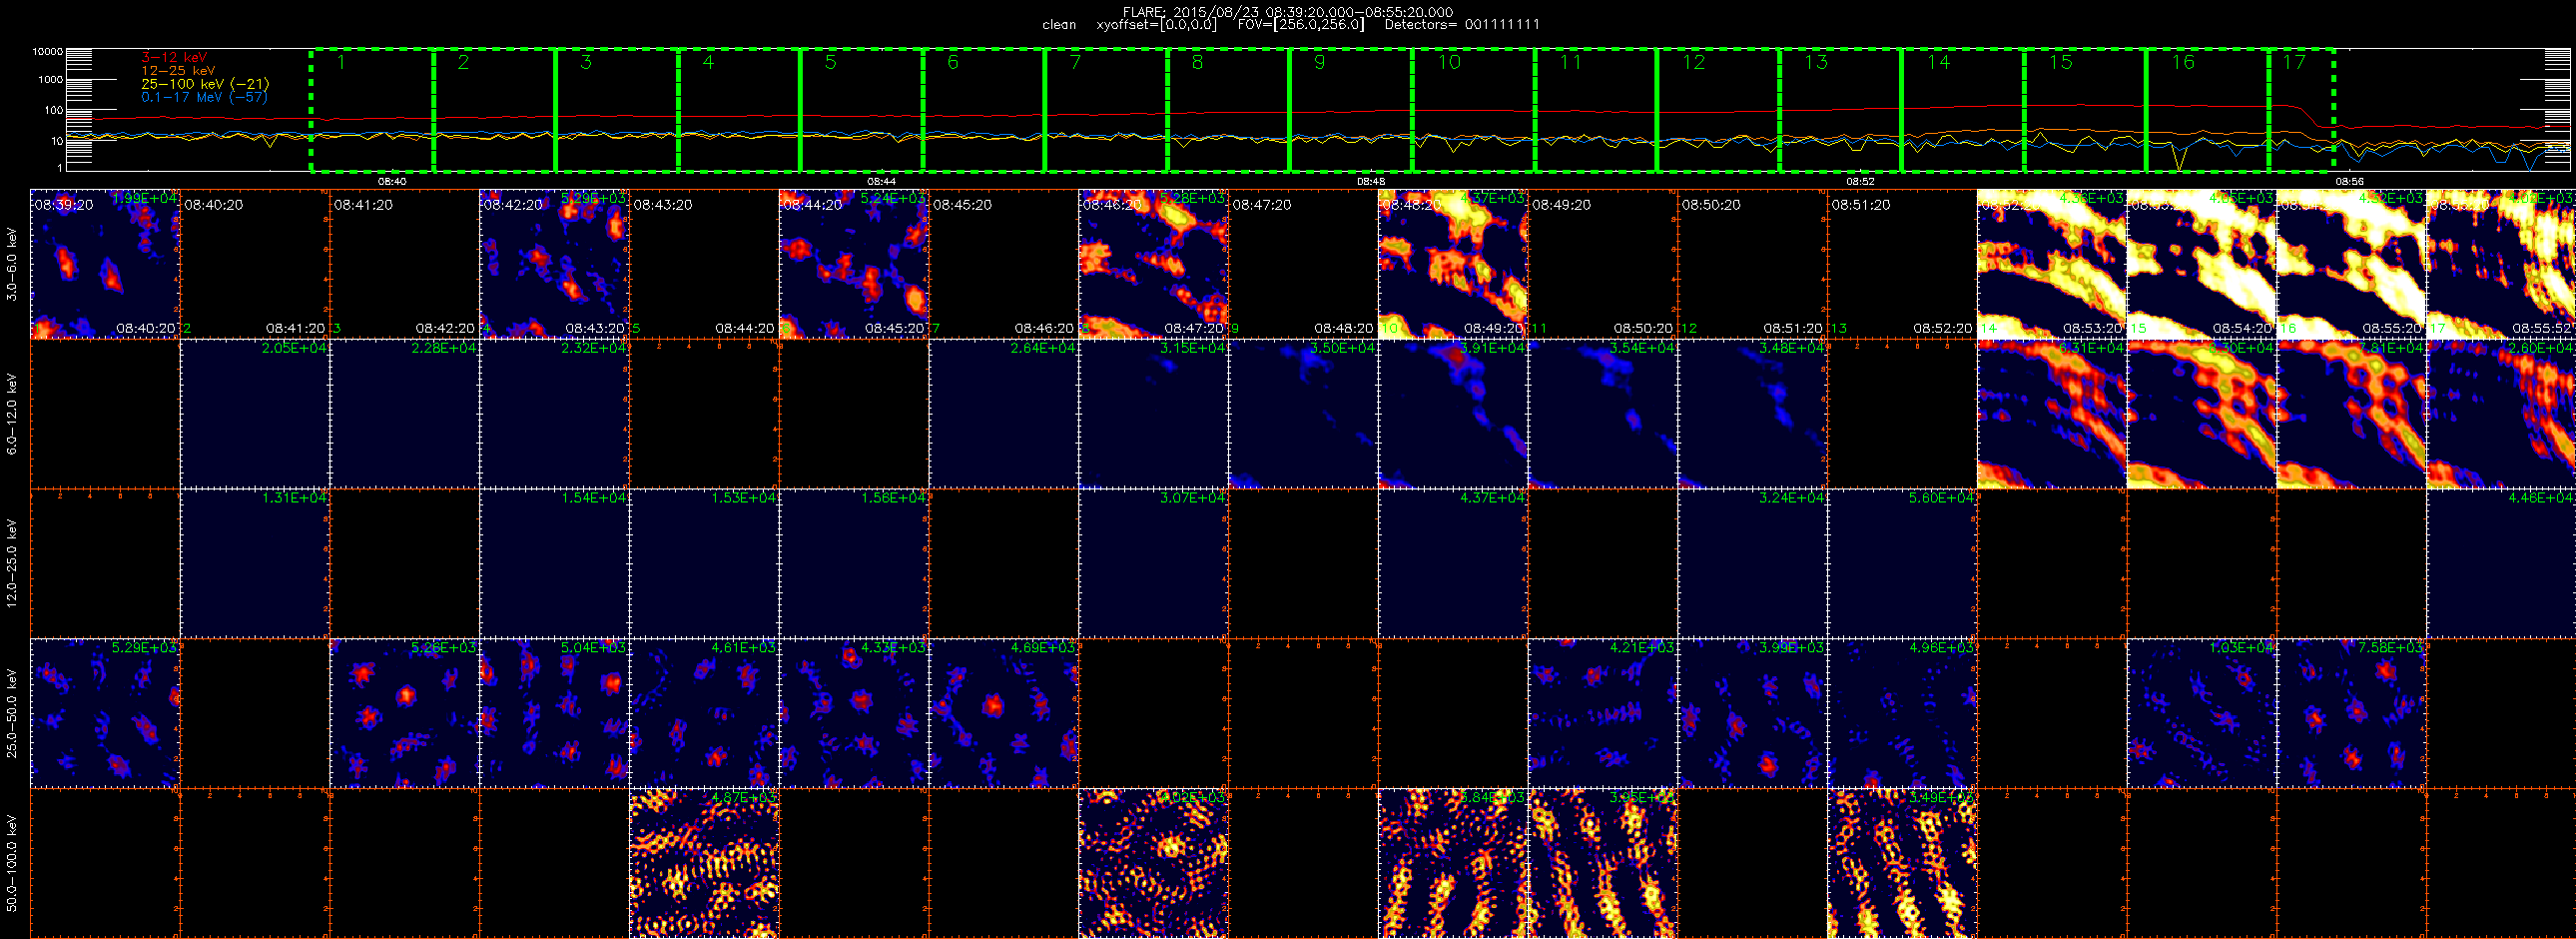
Task: Click the 08:48 tick label under light curve
Action: tap(1371, 182)
